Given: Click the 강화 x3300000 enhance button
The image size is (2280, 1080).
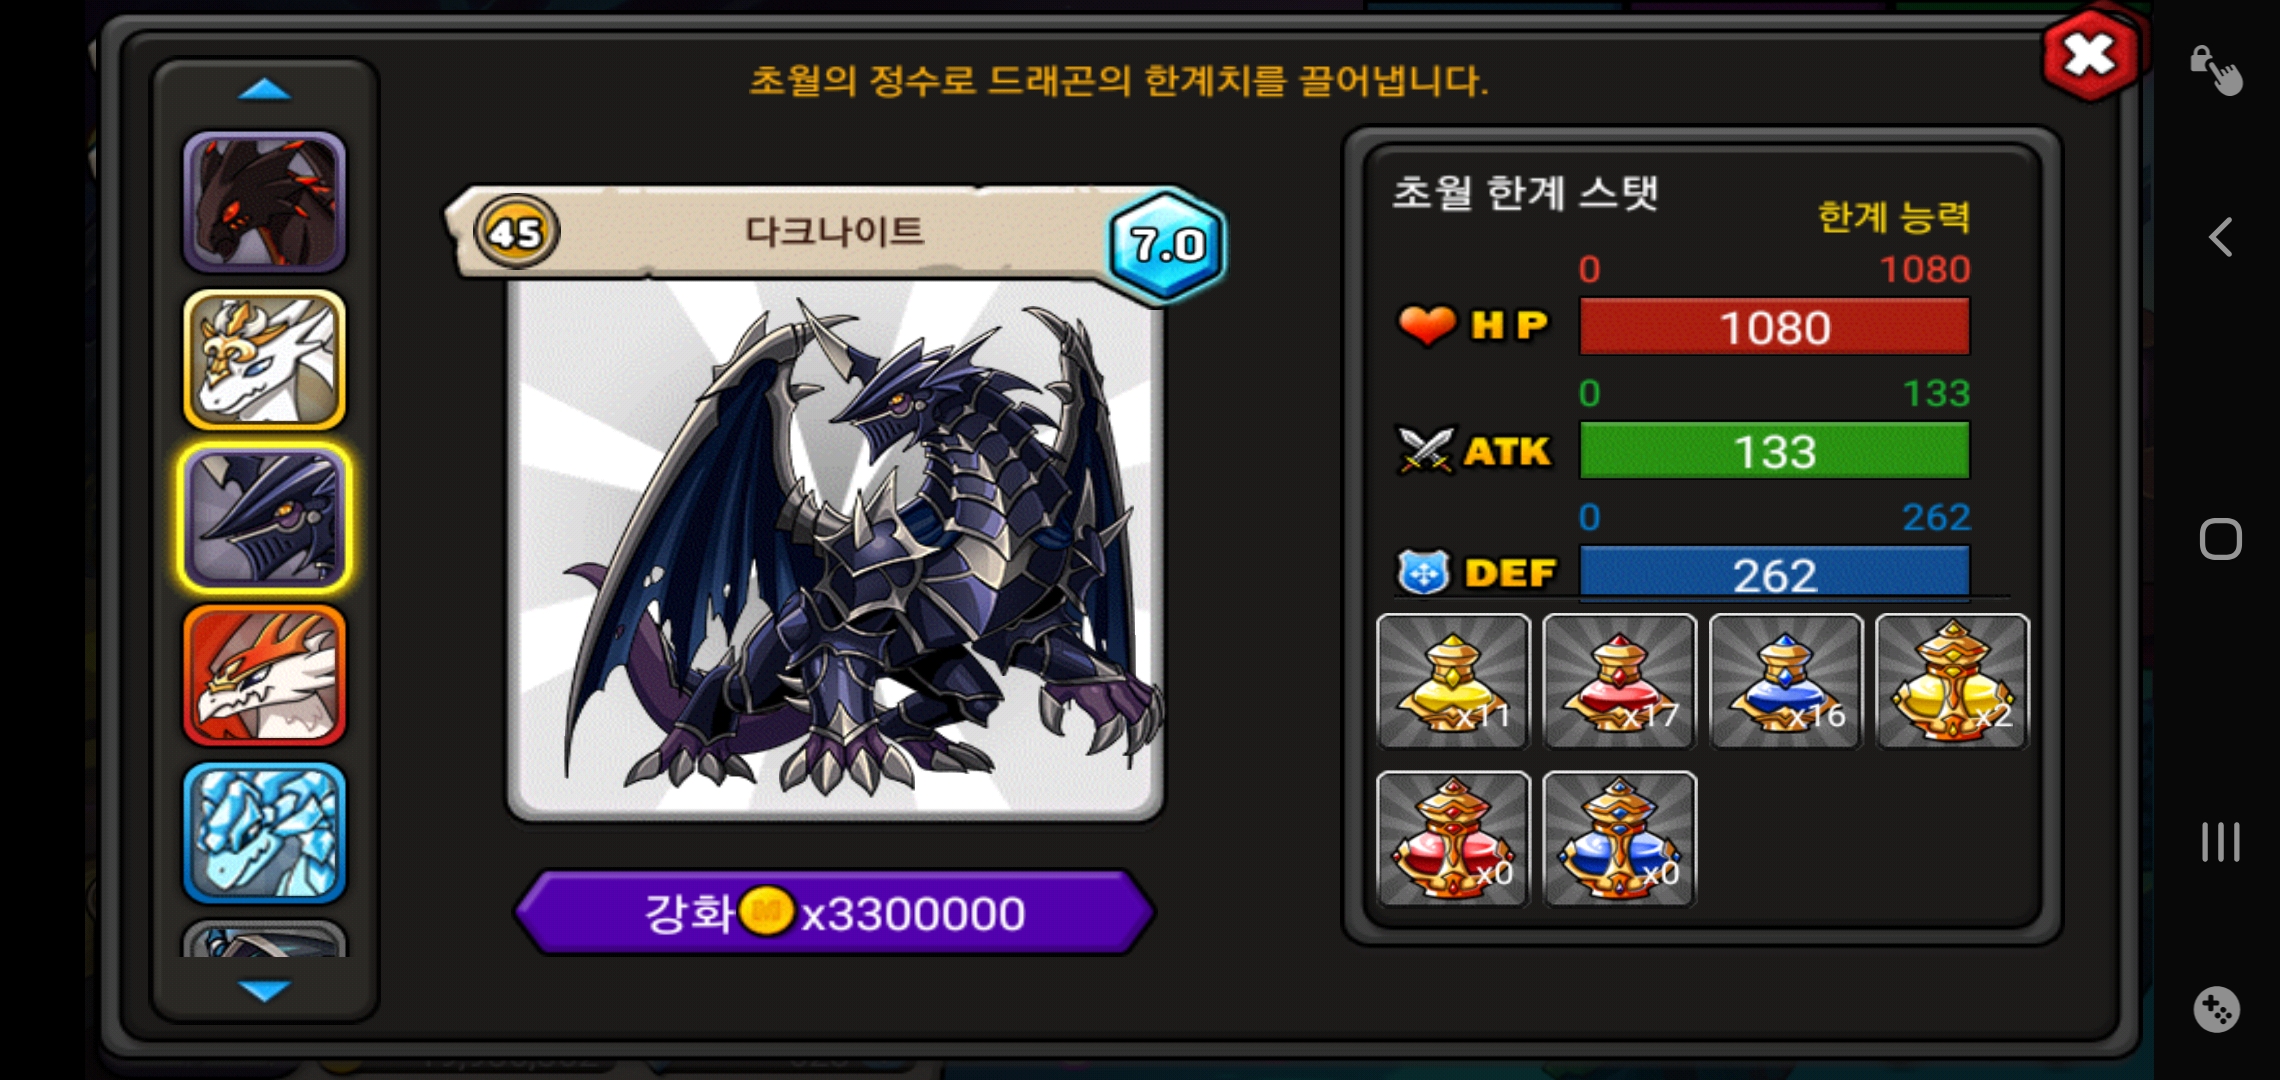Looking at the screenshot, I should [x=835, y=912].
